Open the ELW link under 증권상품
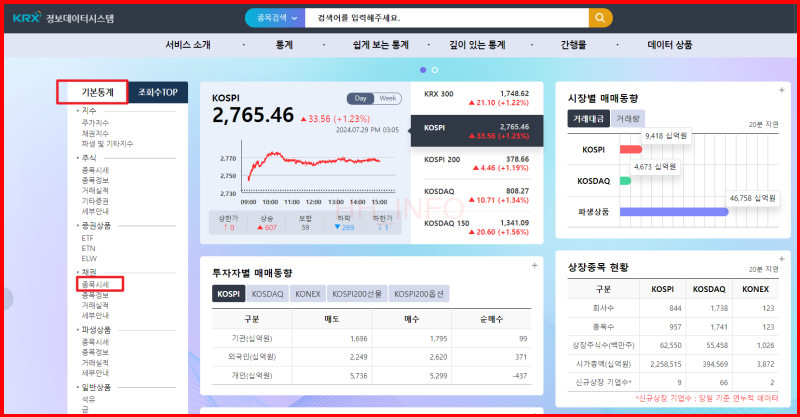Screen dimensions: 800x417 [89, 259]
